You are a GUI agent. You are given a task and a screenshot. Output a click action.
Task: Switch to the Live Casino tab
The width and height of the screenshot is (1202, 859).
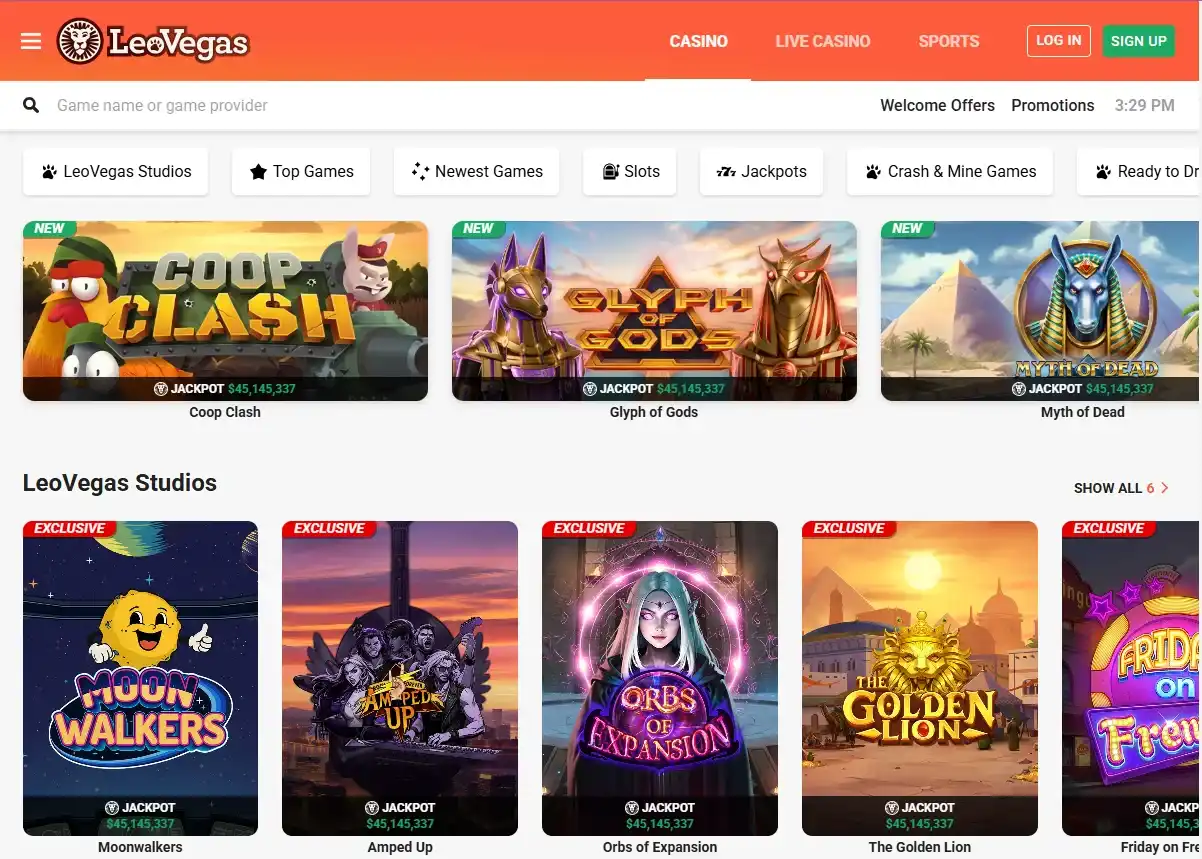(823, 41)
